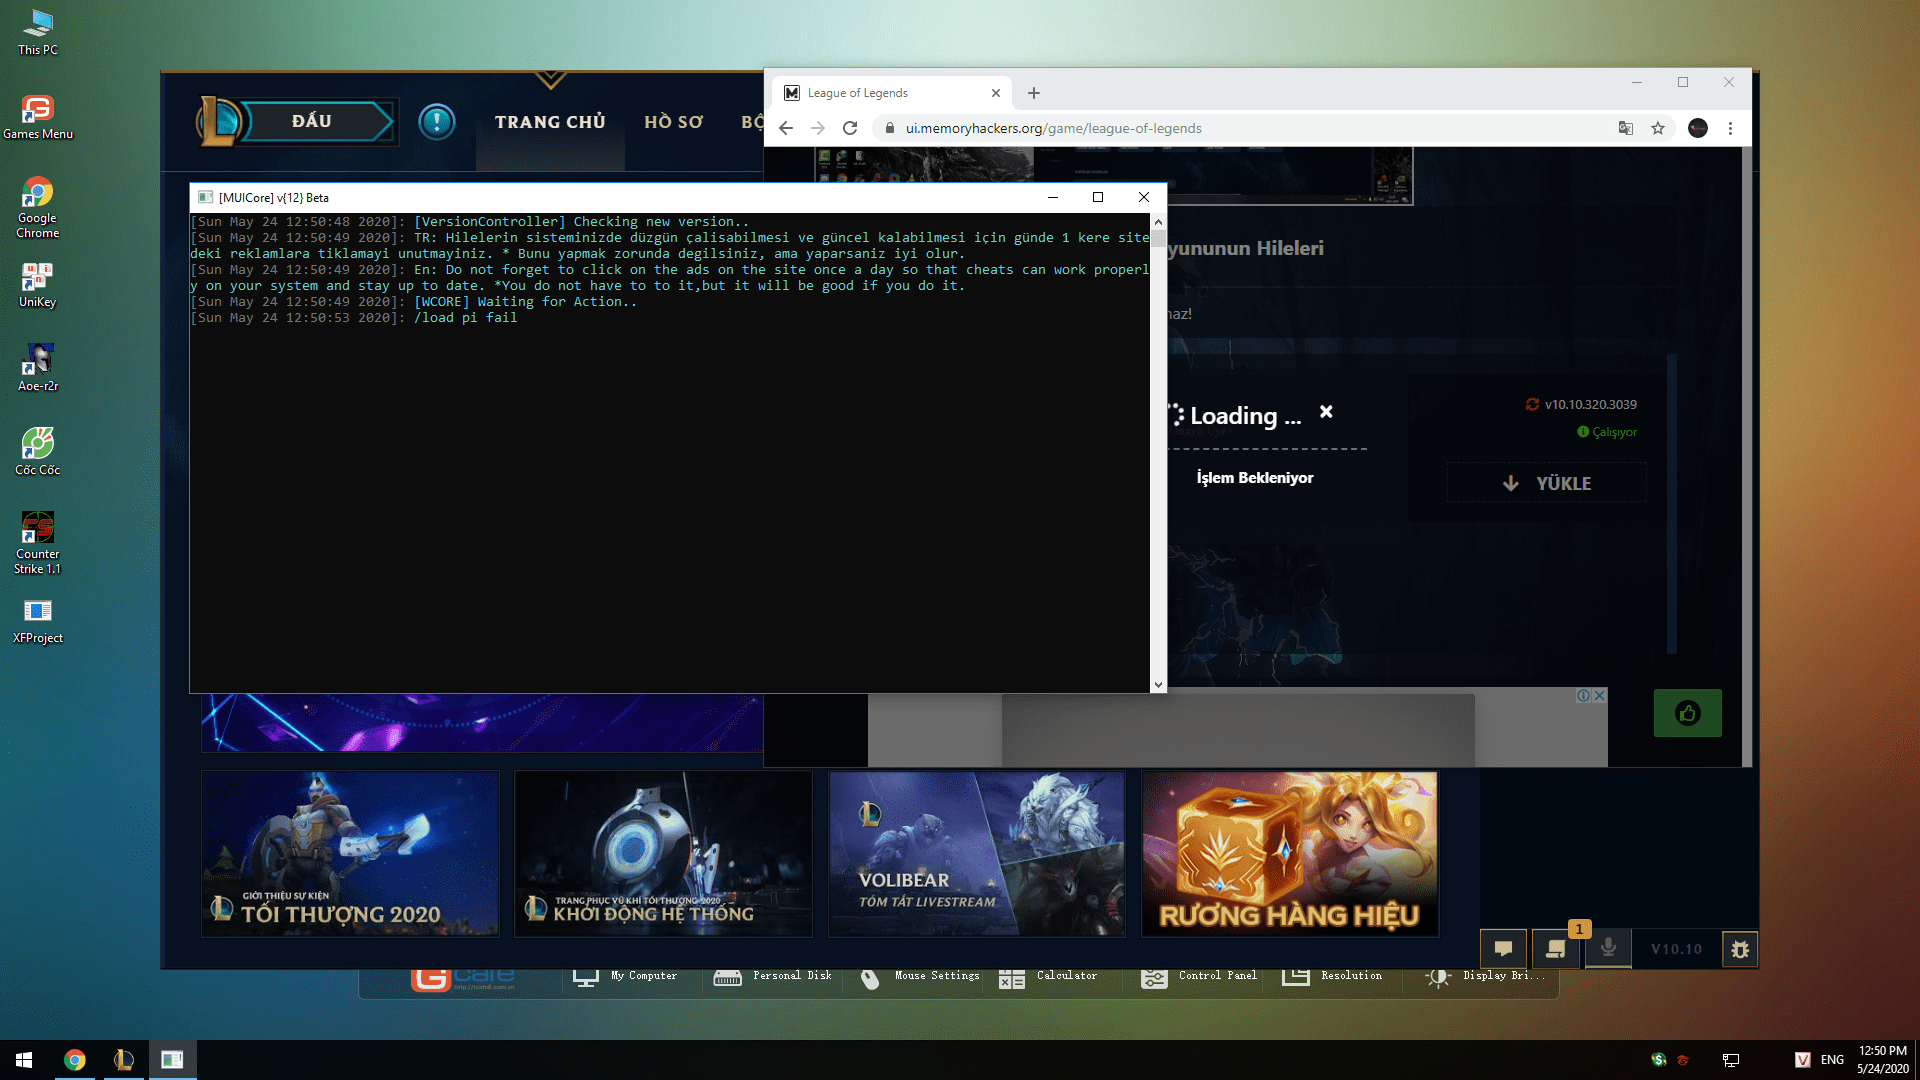Reload the page in Chrome

point(850,128)
